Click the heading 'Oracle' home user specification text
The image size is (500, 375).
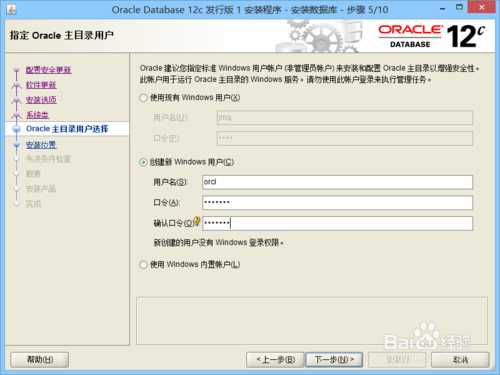(62, 35)
